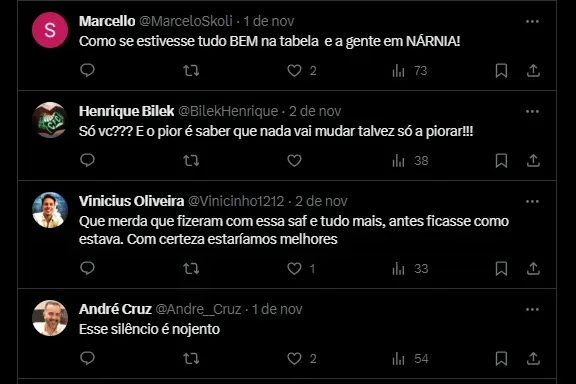Open more options on Henrique Bilek's tweet
Screen dimensions: 576x384
coord(532,111)
